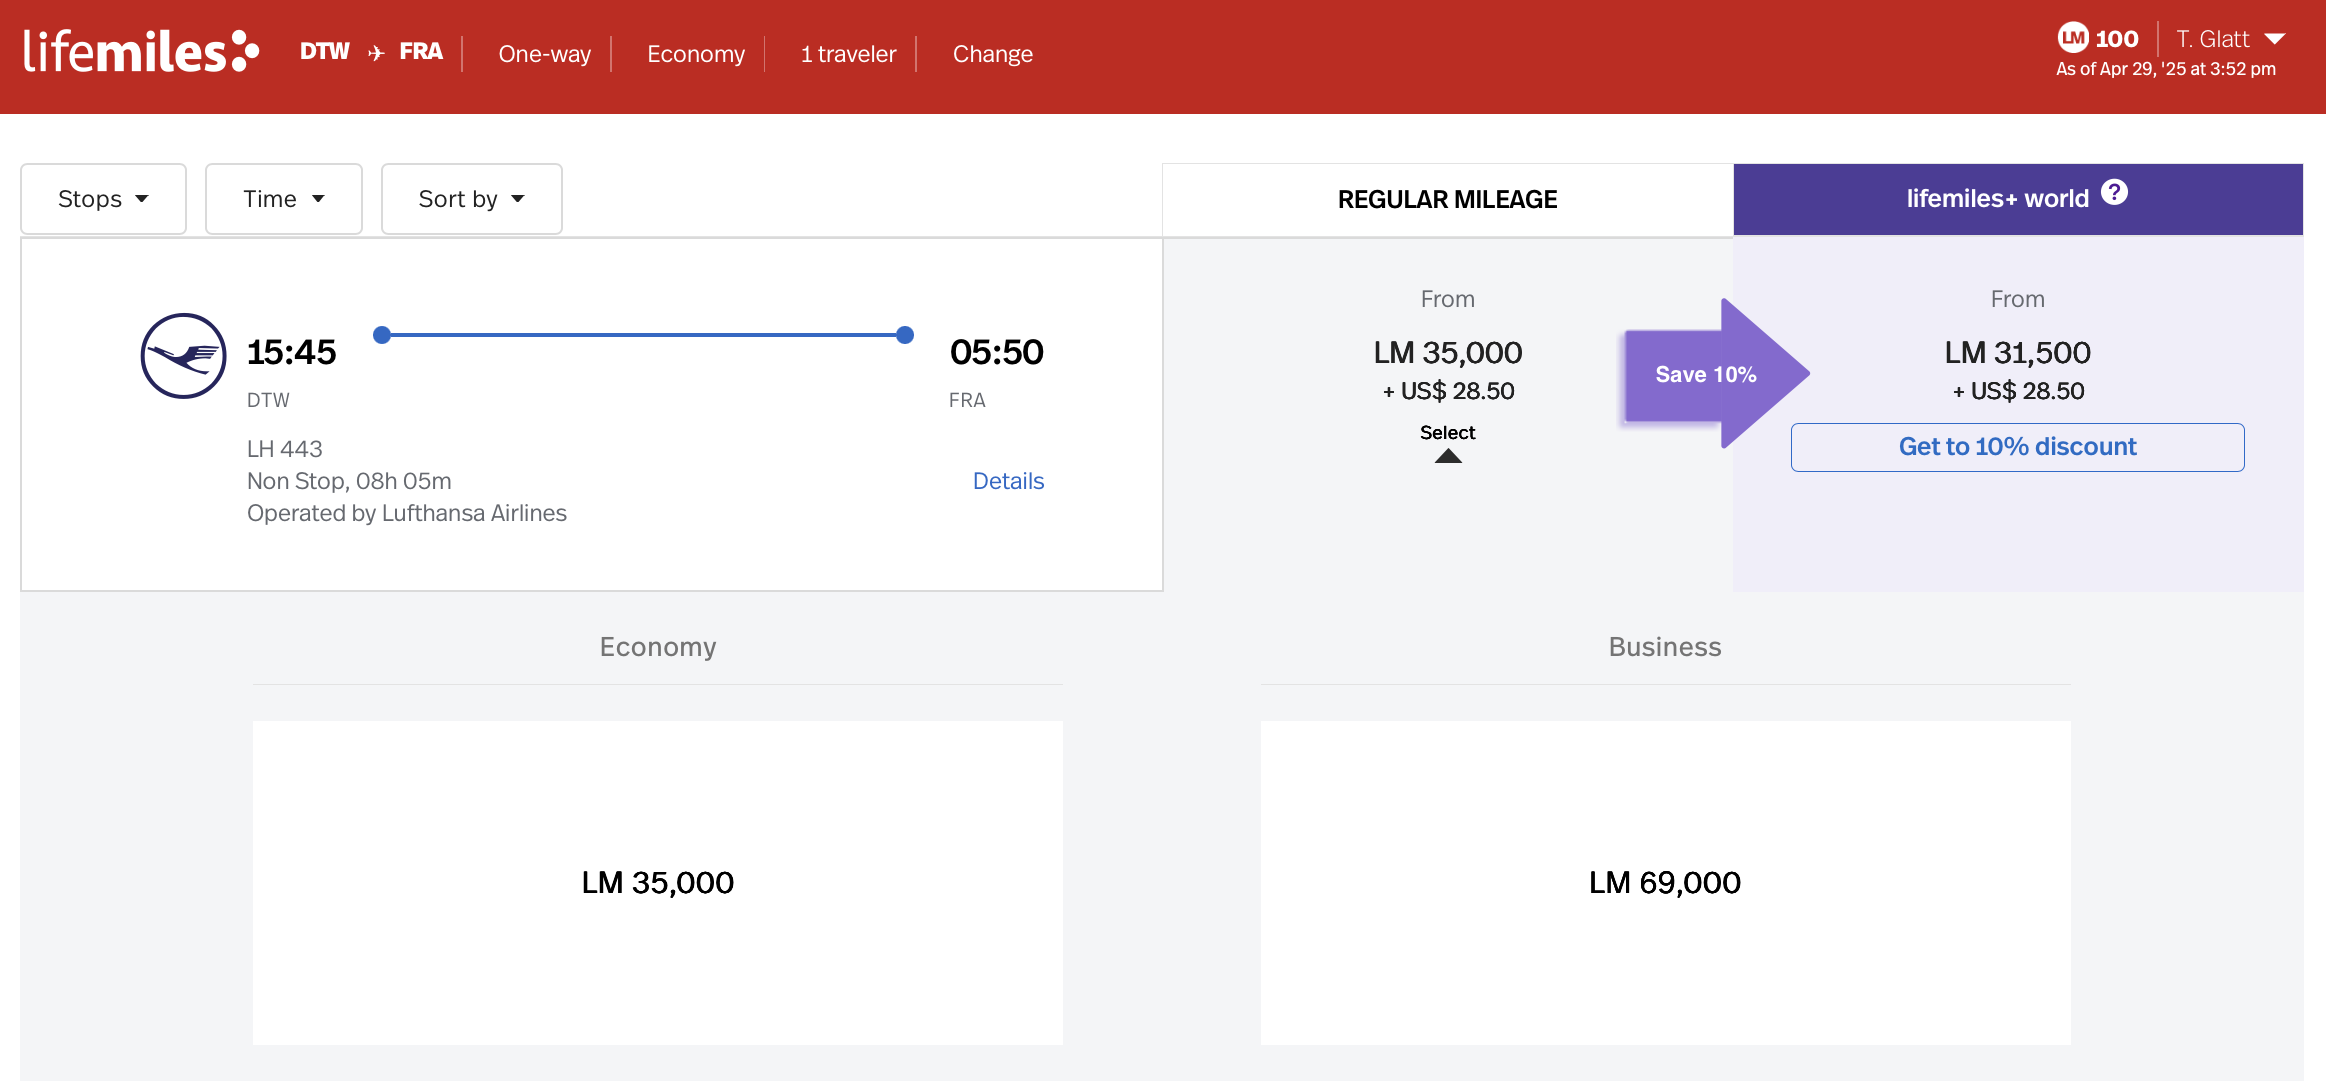This screenshot has width=2326, height=1092.
Task: Click the FRA destination code in header
Action: coord(421,52)
